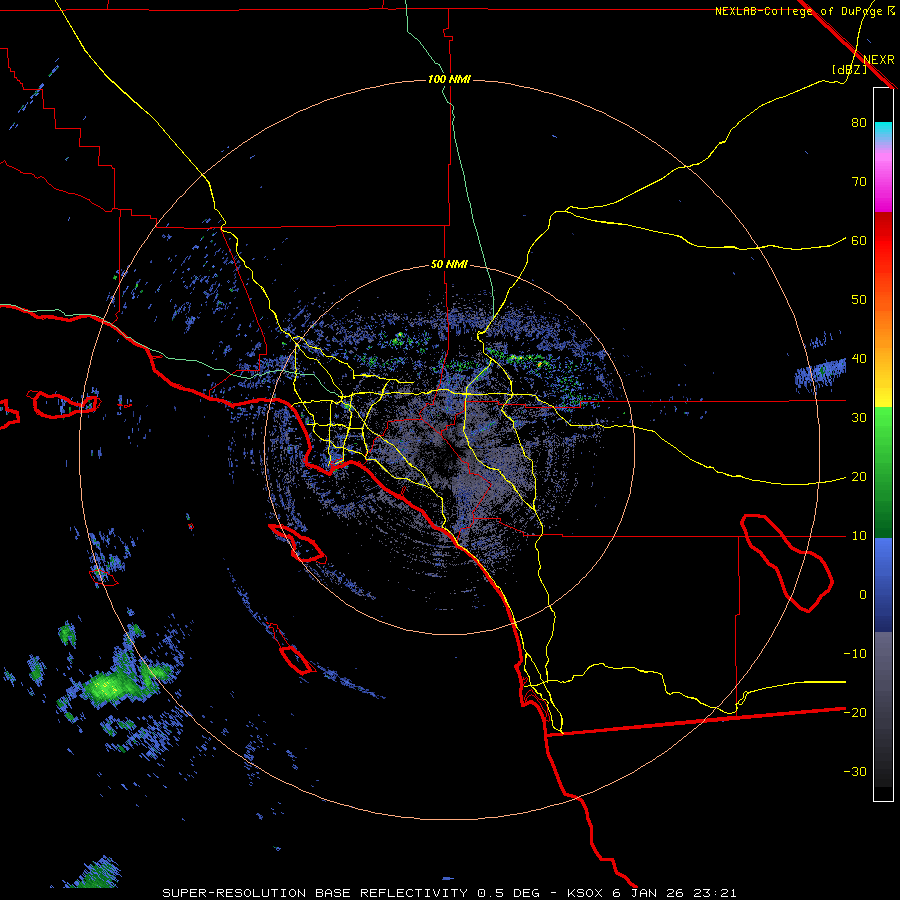The height and width of the screenshot is (900, 900).
Task: Click the 80 value on reflectivity scale
Action: point(859,122)
